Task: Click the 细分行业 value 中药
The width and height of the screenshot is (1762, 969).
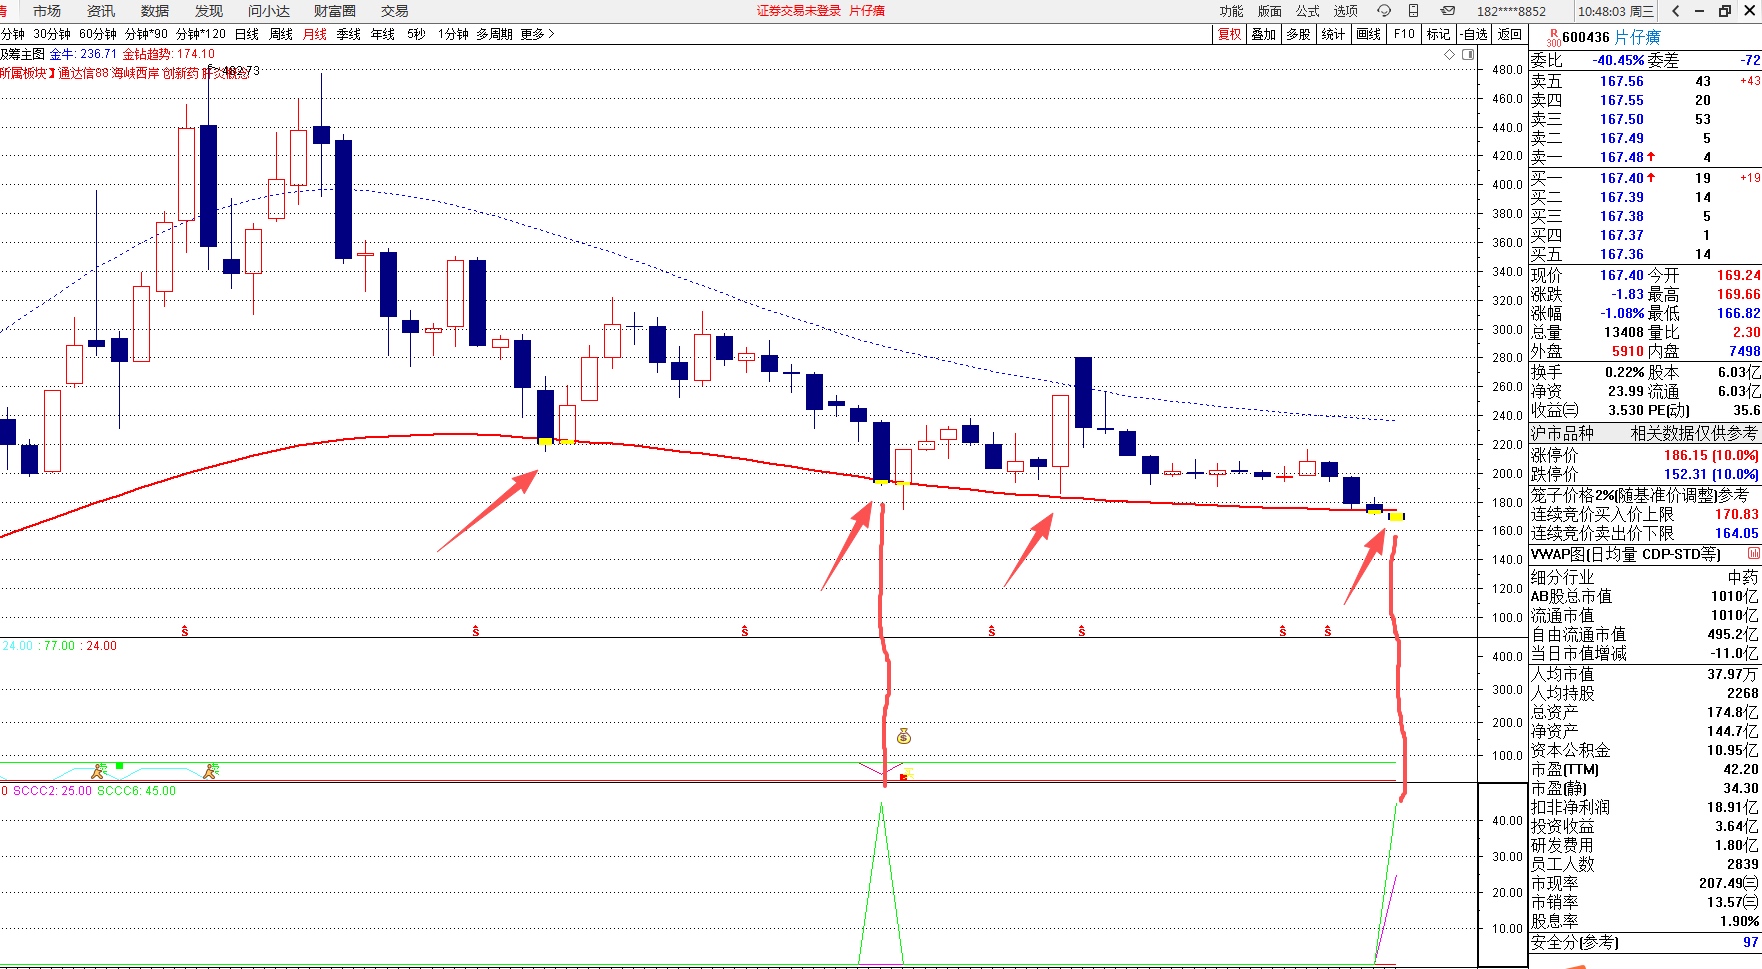Action: (x=1743, y=577)
